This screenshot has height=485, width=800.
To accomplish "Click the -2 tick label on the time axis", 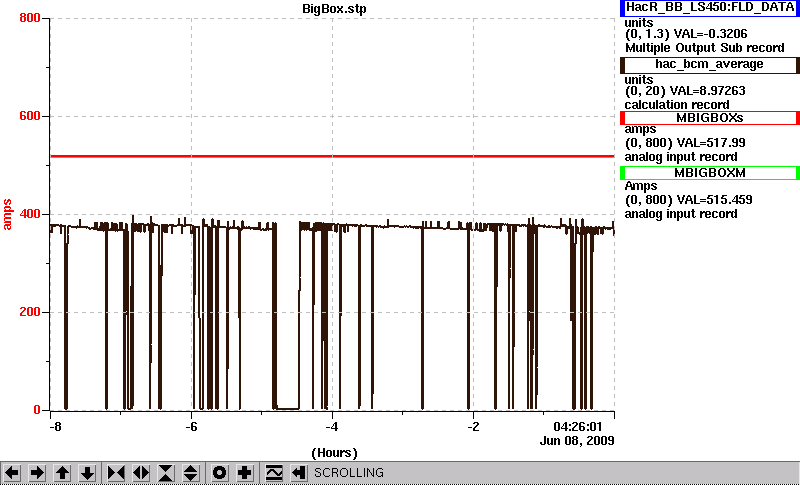I will pos(473,426).
